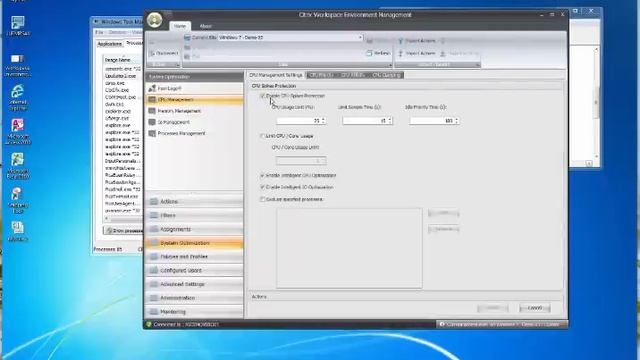Open the Administration navigation section
The height and width of the screenshot is (360, 640).
click(x=194, y=298)
